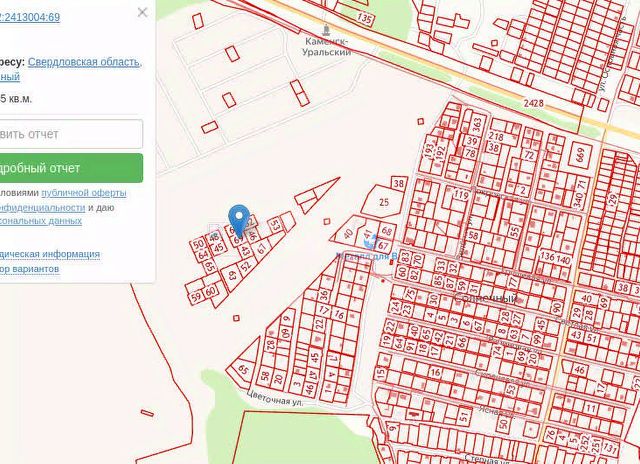
Task: Open the cadastral number link ending 2413004:69
Action: [30, 17]
